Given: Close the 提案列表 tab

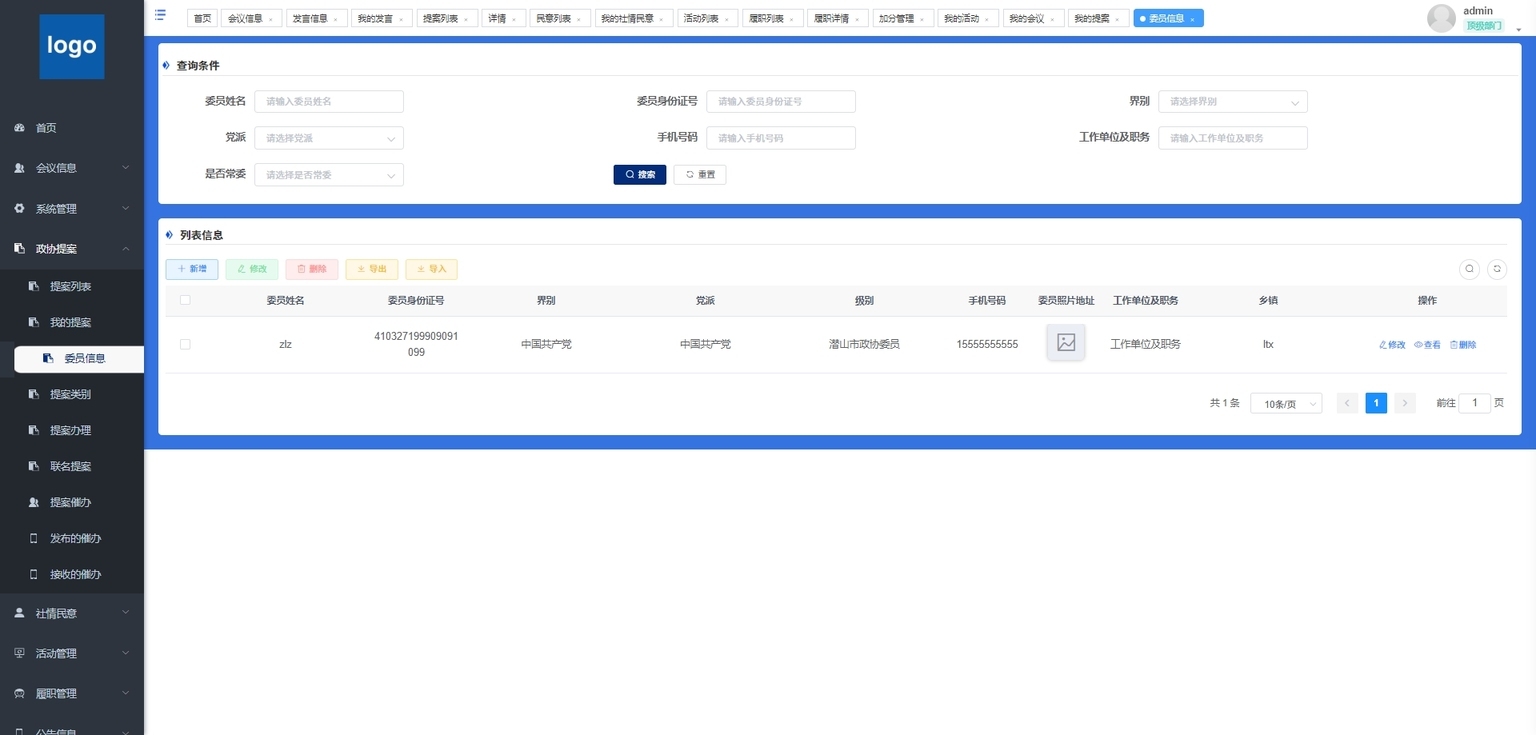Looking at the screenshot, I should click(466, 19).
